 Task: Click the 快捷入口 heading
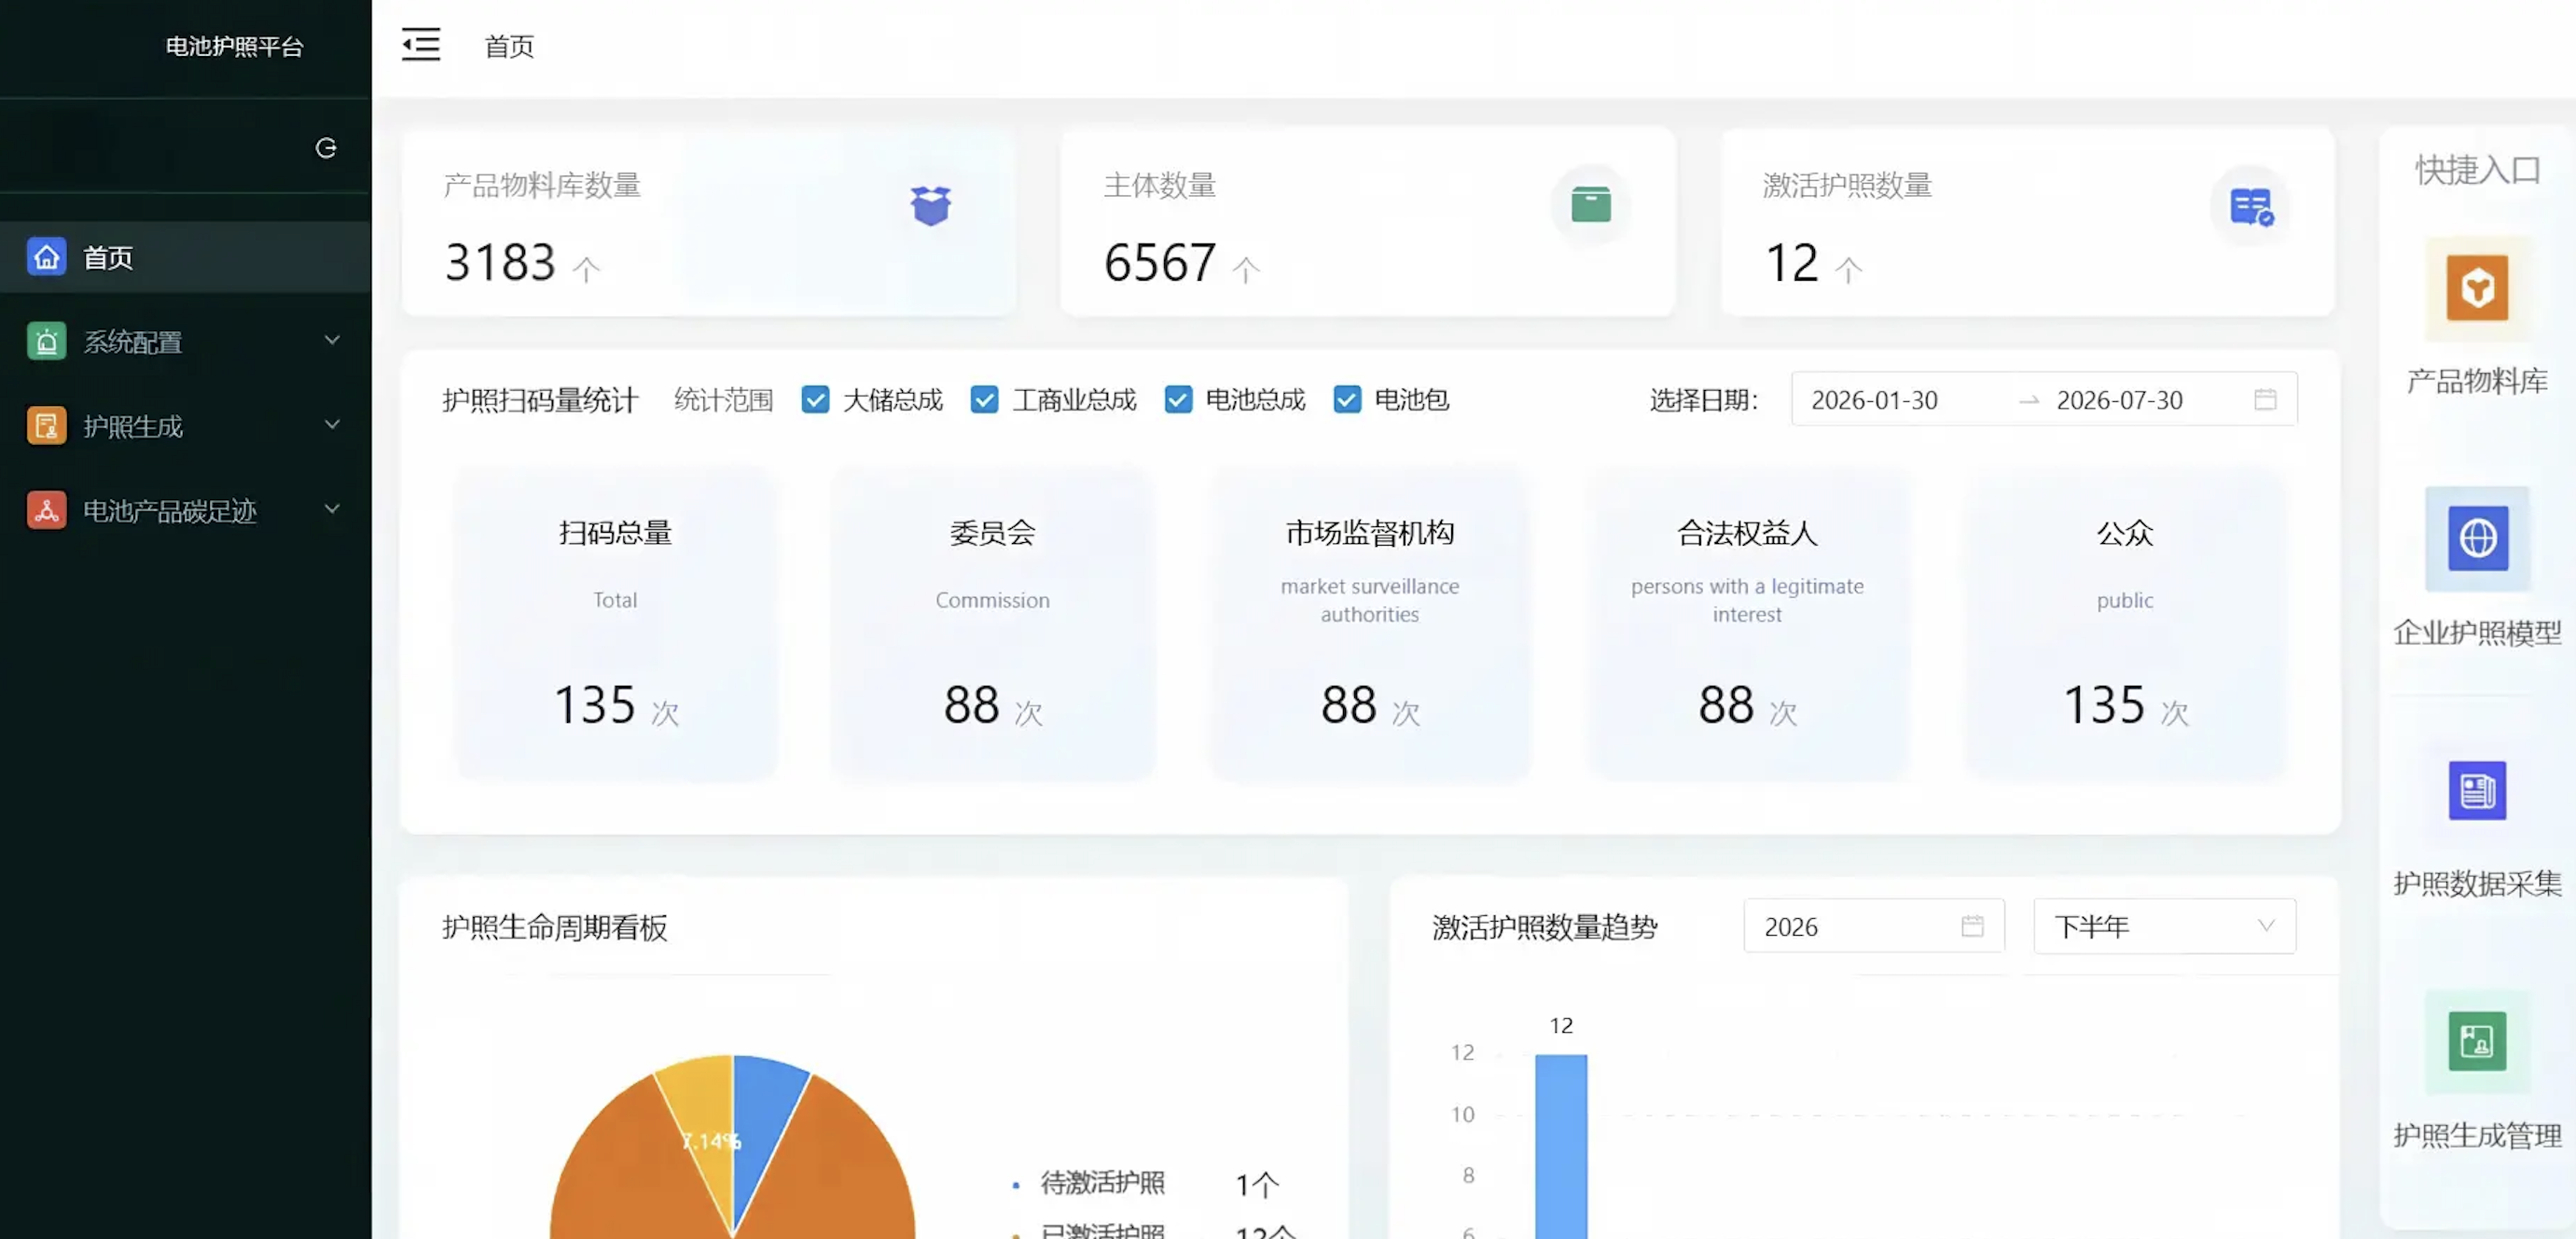point(2477,170)
